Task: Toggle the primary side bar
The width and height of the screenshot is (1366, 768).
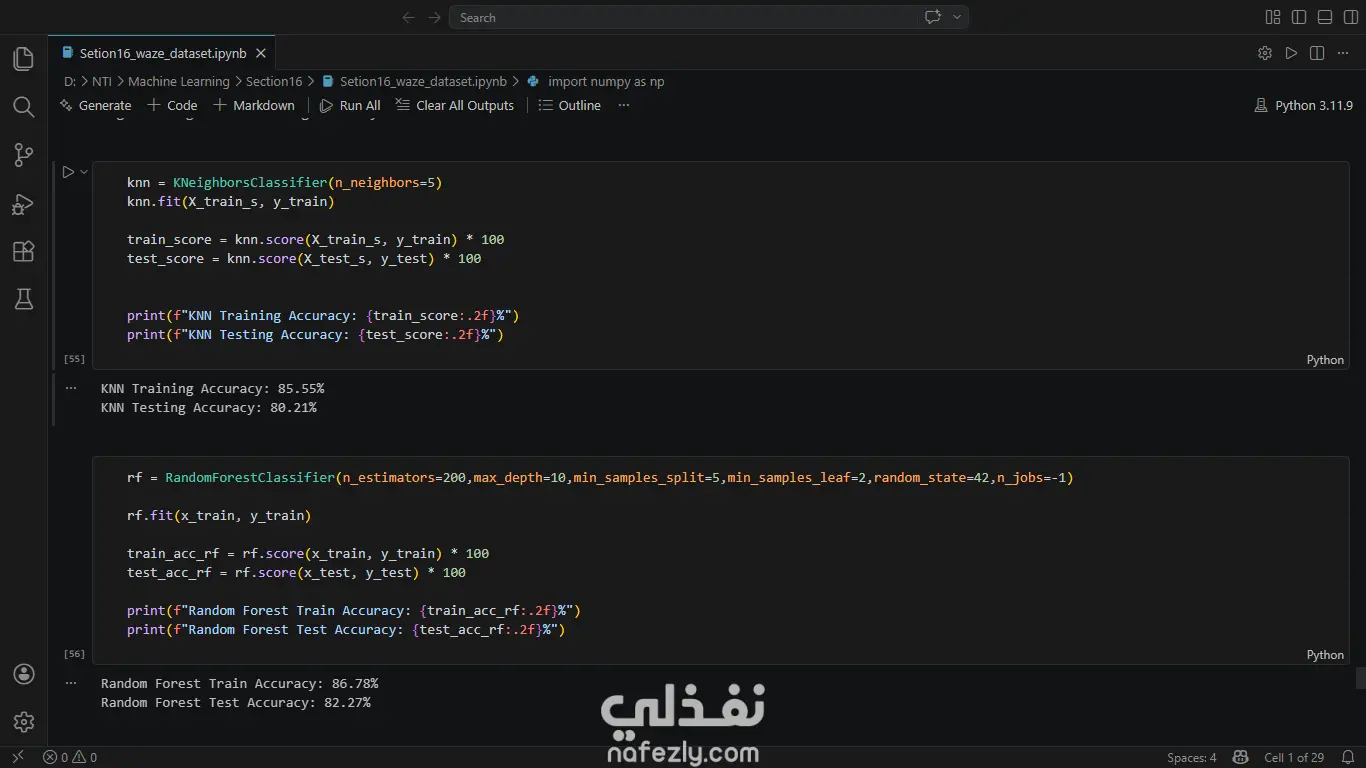Action: tap(1299, 17)
